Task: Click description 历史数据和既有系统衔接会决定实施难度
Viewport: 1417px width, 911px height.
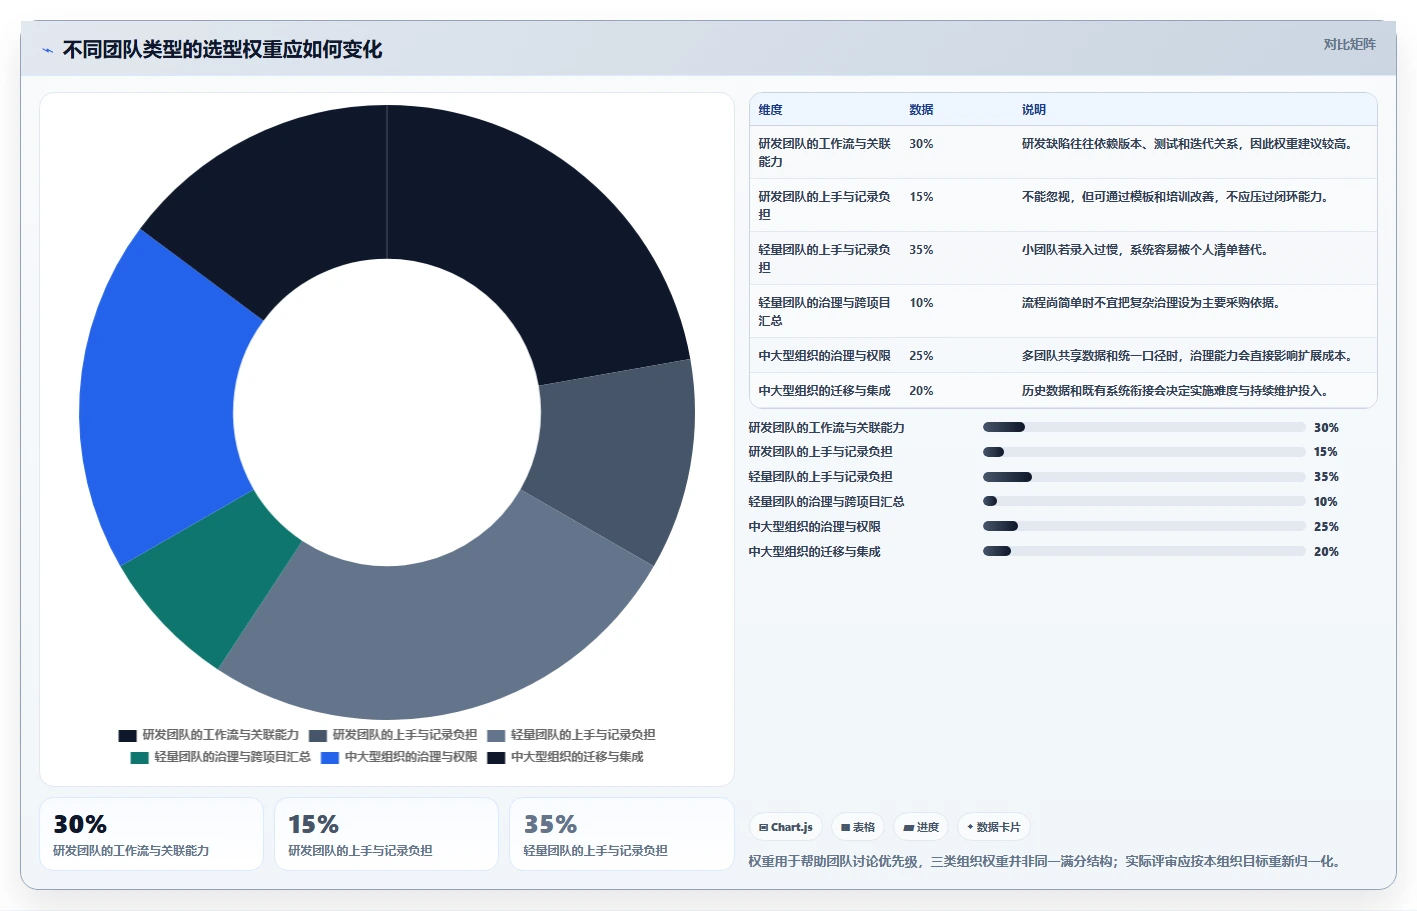Action: (x=1175, y=391)
